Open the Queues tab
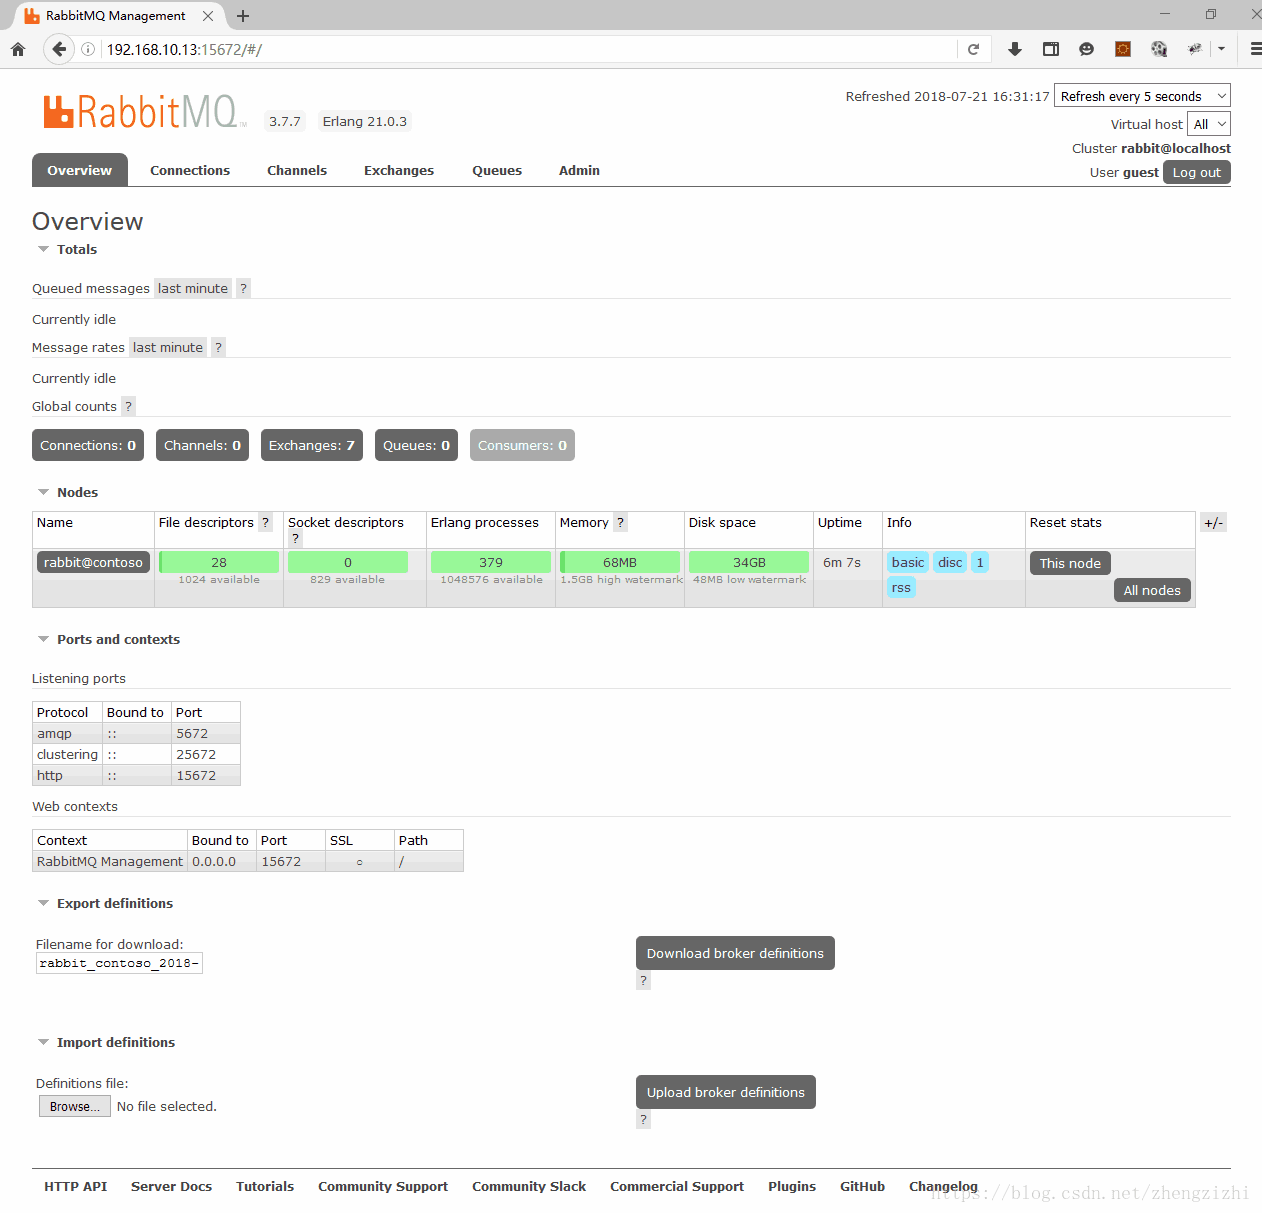 [497, 170]
